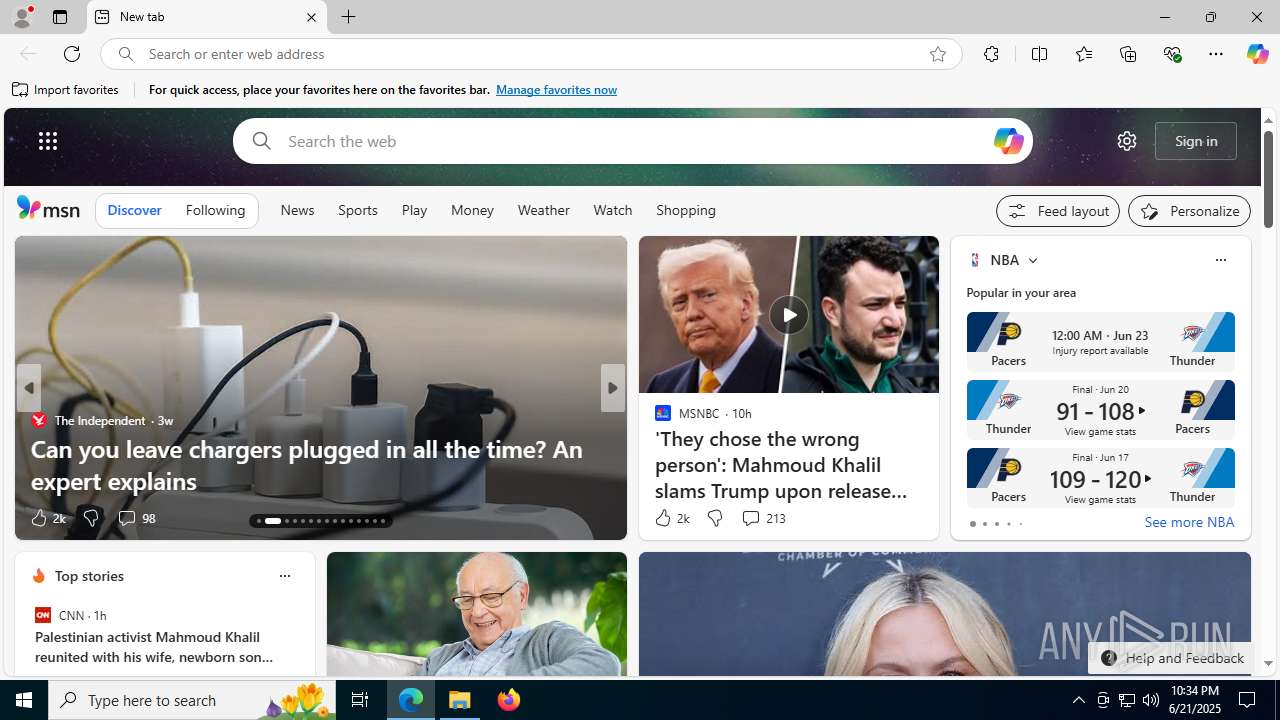Viewport: 1280px width, 720px height.
Task: Launch Copilot from the toolbar
Action: pyautogui.click(x=1257, y=54)
